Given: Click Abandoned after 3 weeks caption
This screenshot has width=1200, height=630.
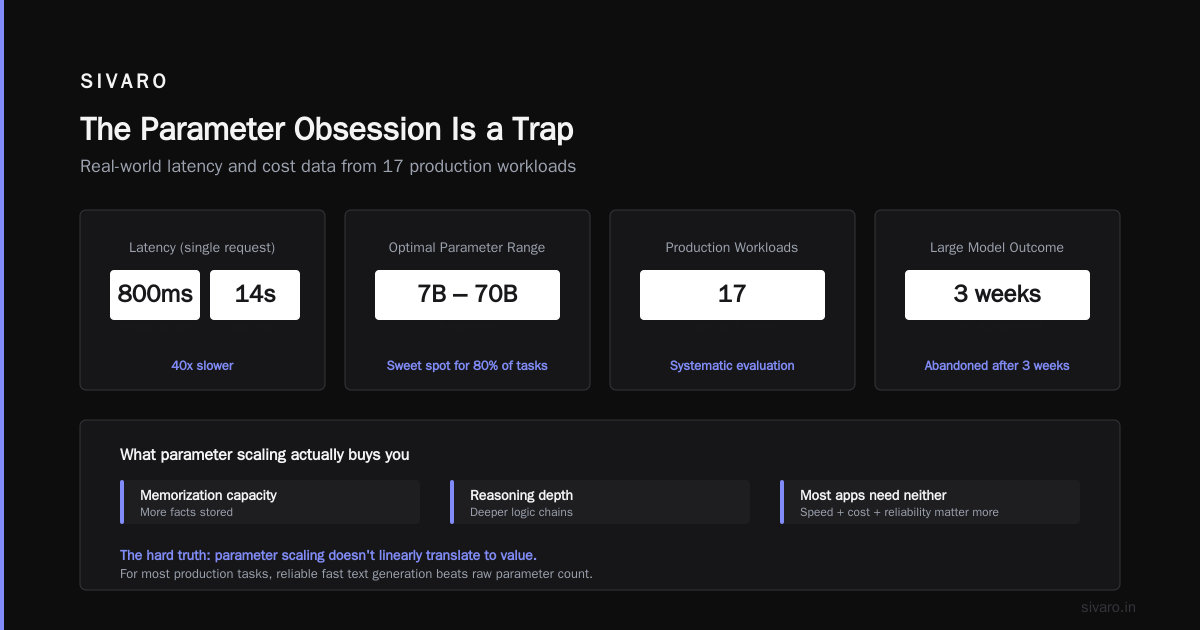Looking at the screenshot, I should pyautogui.click(x=997, y=366).
